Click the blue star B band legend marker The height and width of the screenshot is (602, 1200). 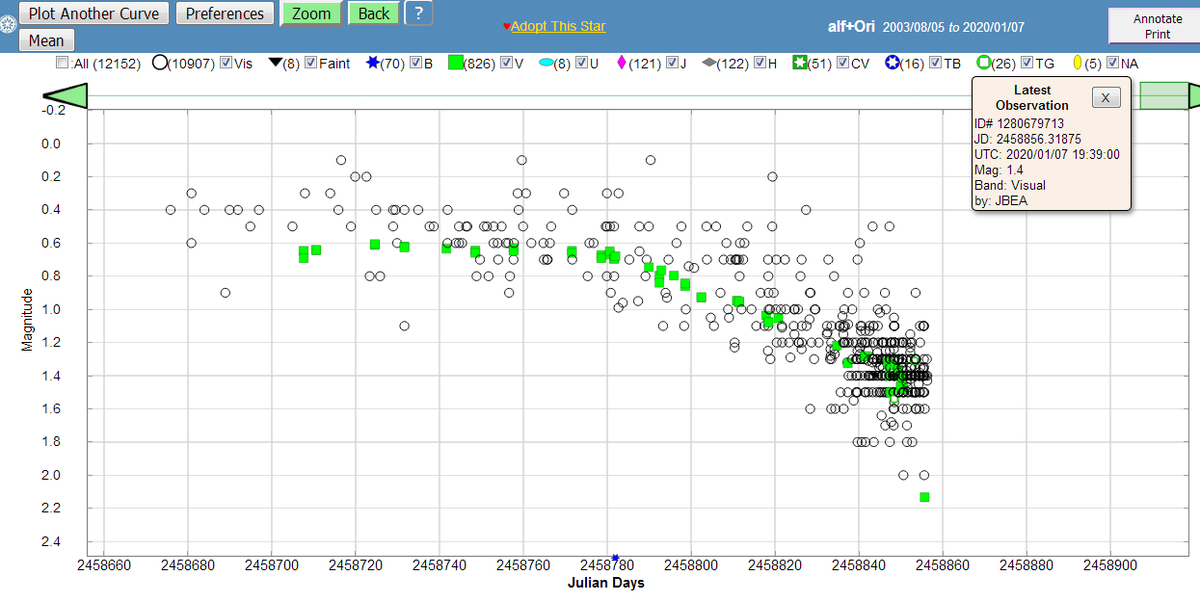point(374,64)
